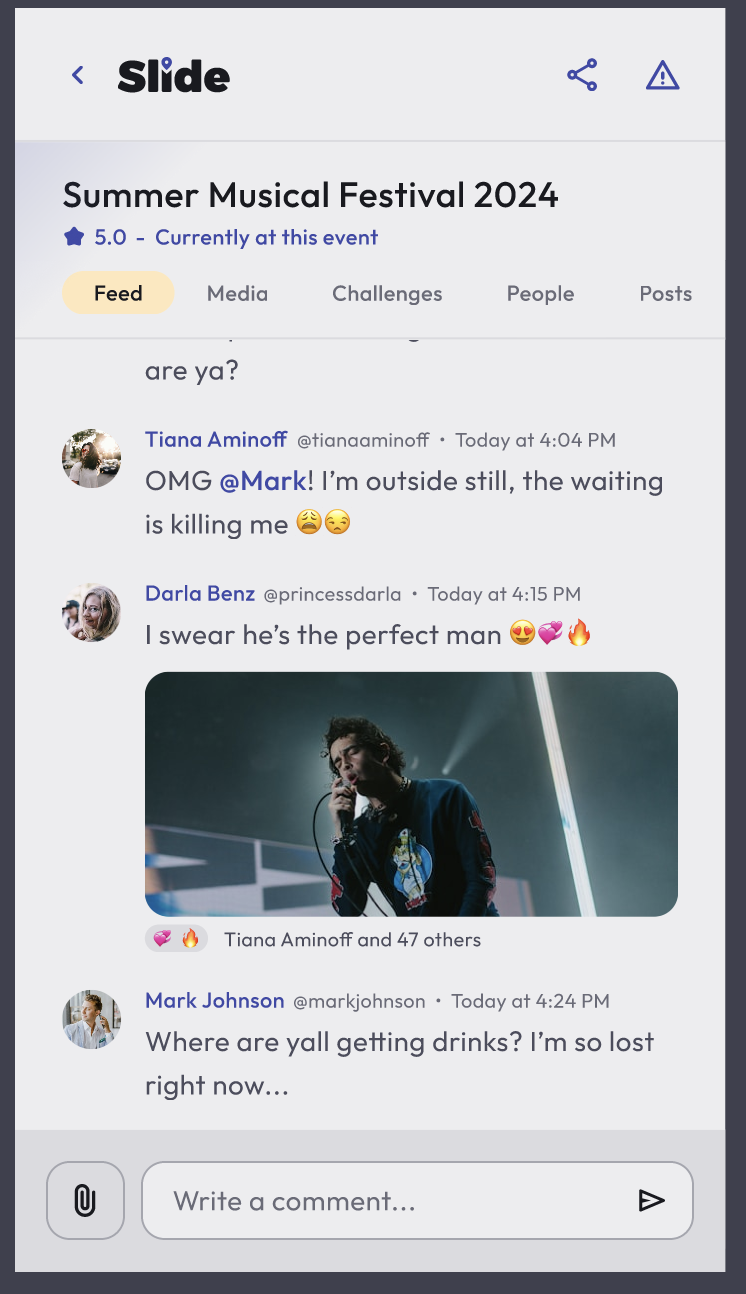The width and height of the screenshot is (746, 1294).
Task: Open Darla Benz's profile name link
Action: (x=200, y=594)
